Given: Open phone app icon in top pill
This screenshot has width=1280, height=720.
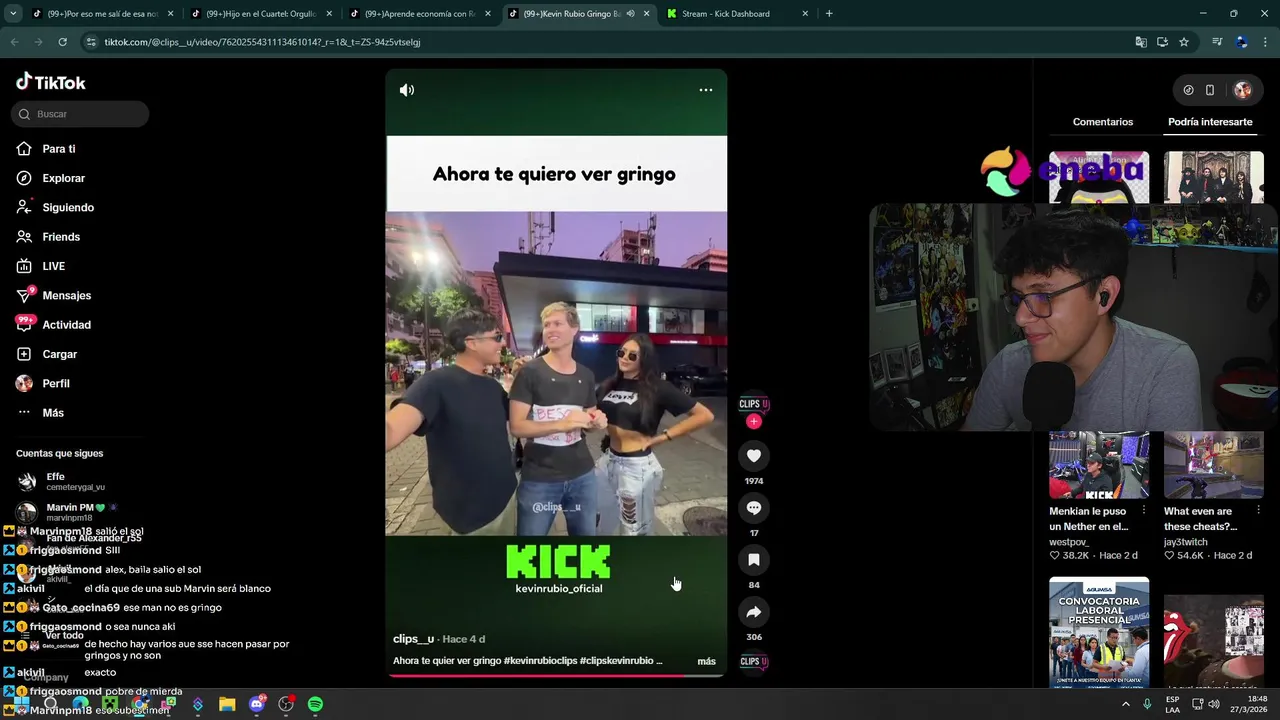Looking at the screenshot, I should pyautogui.click(x=1210, y=90).
